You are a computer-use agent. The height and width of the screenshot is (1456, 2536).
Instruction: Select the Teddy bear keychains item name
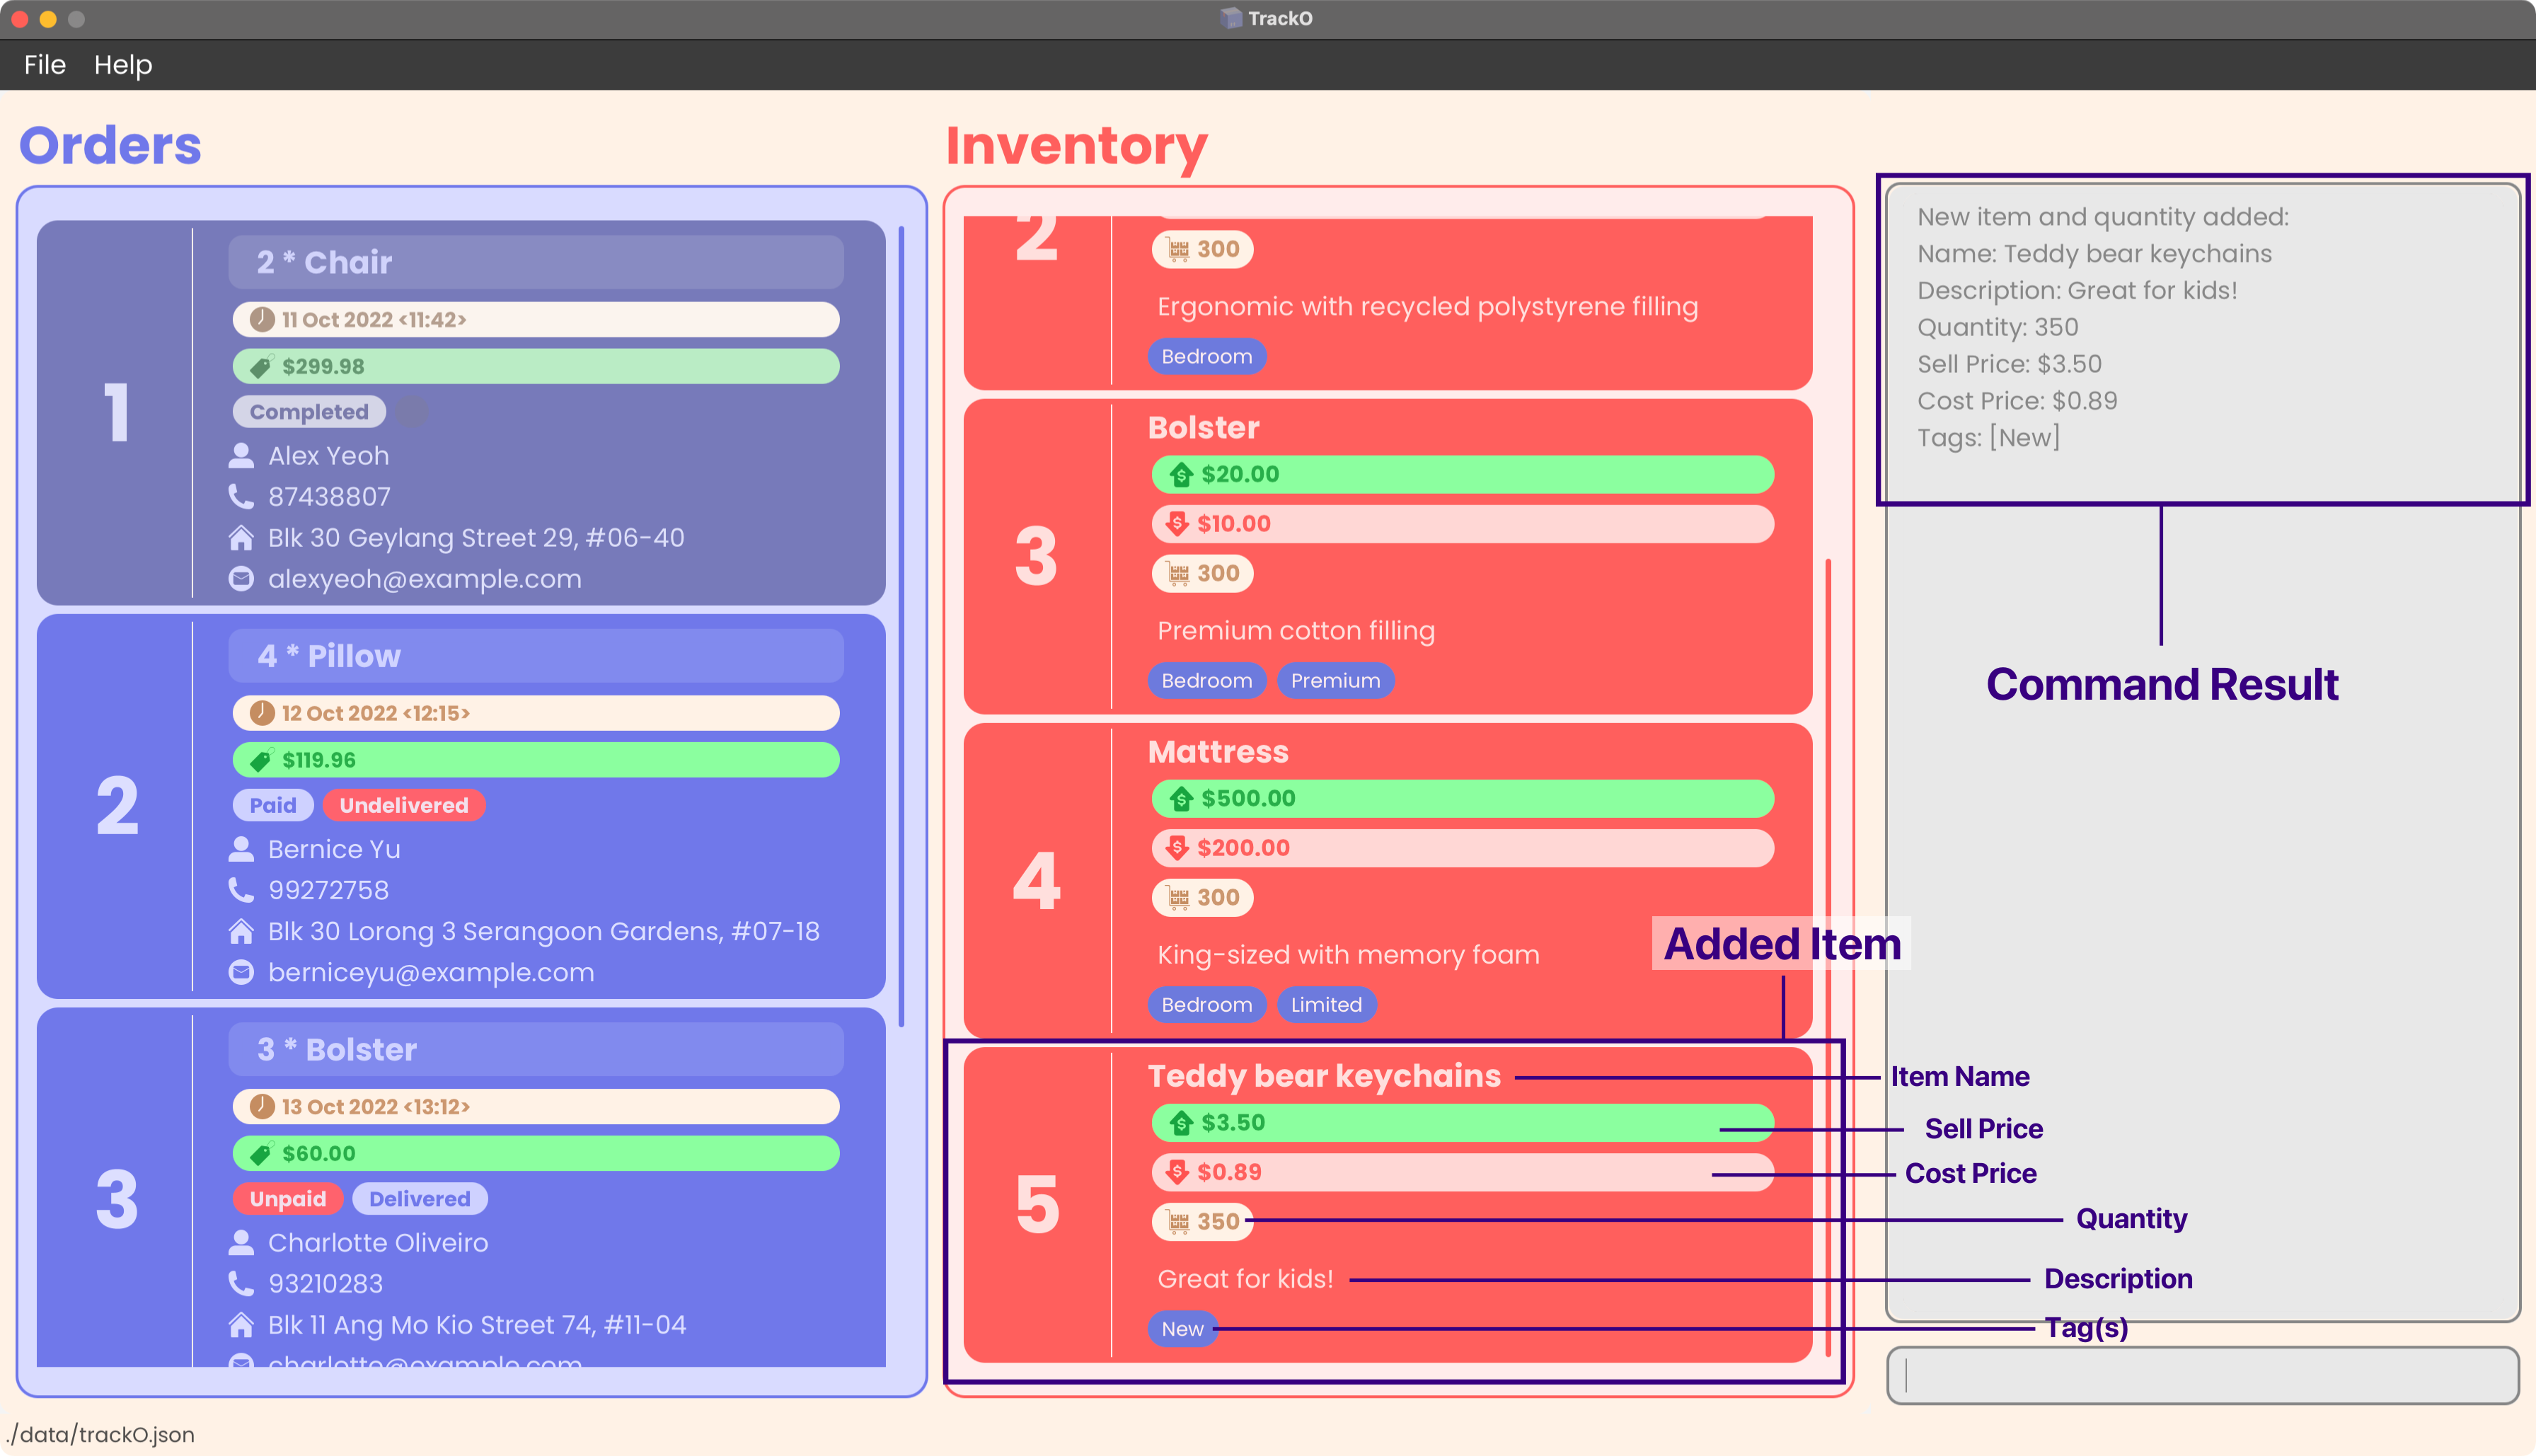(x=1324, y=1076)
